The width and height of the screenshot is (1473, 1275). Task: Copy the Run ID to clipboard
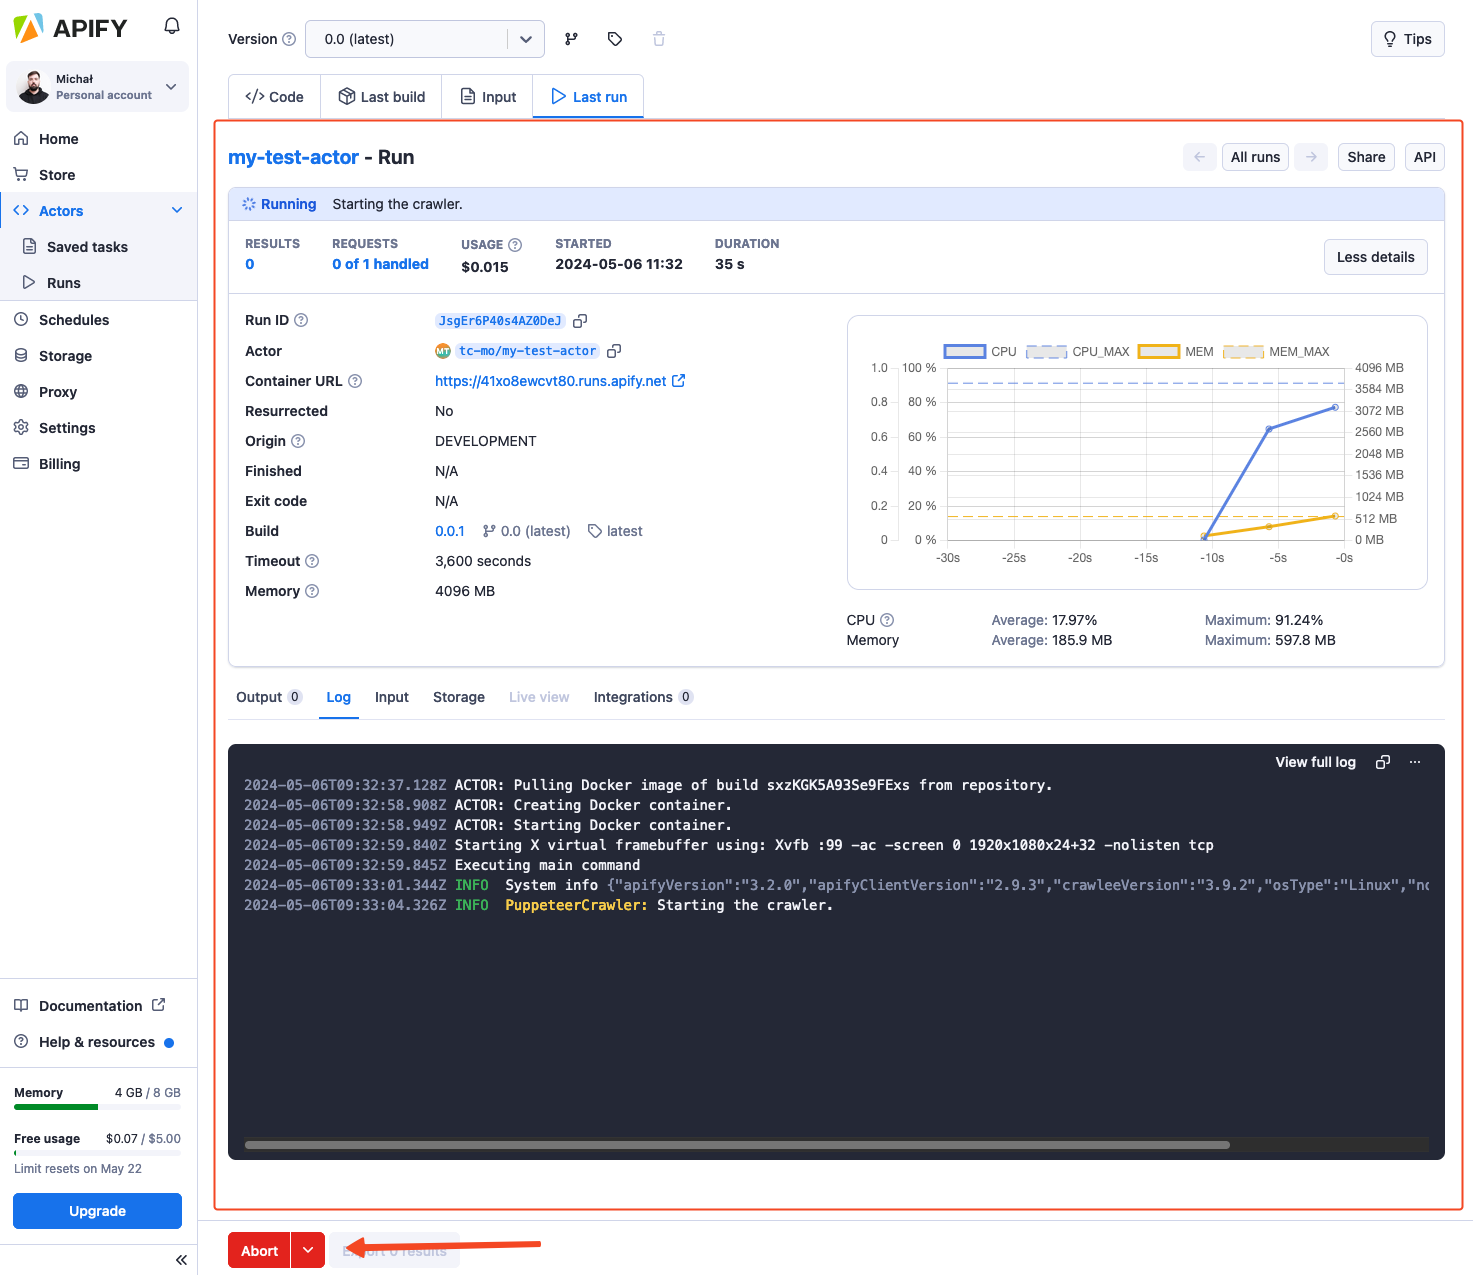pyautogui.click(x=580, y=321)
